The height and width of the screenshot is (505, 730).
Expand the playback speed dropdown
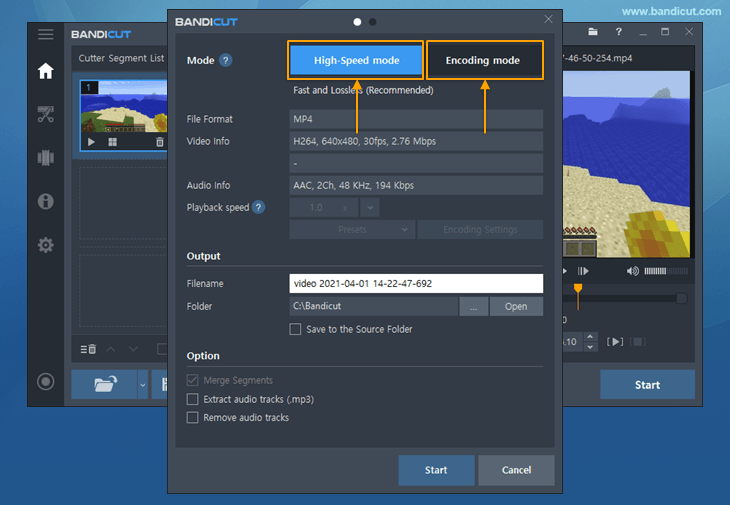(370, 208)
